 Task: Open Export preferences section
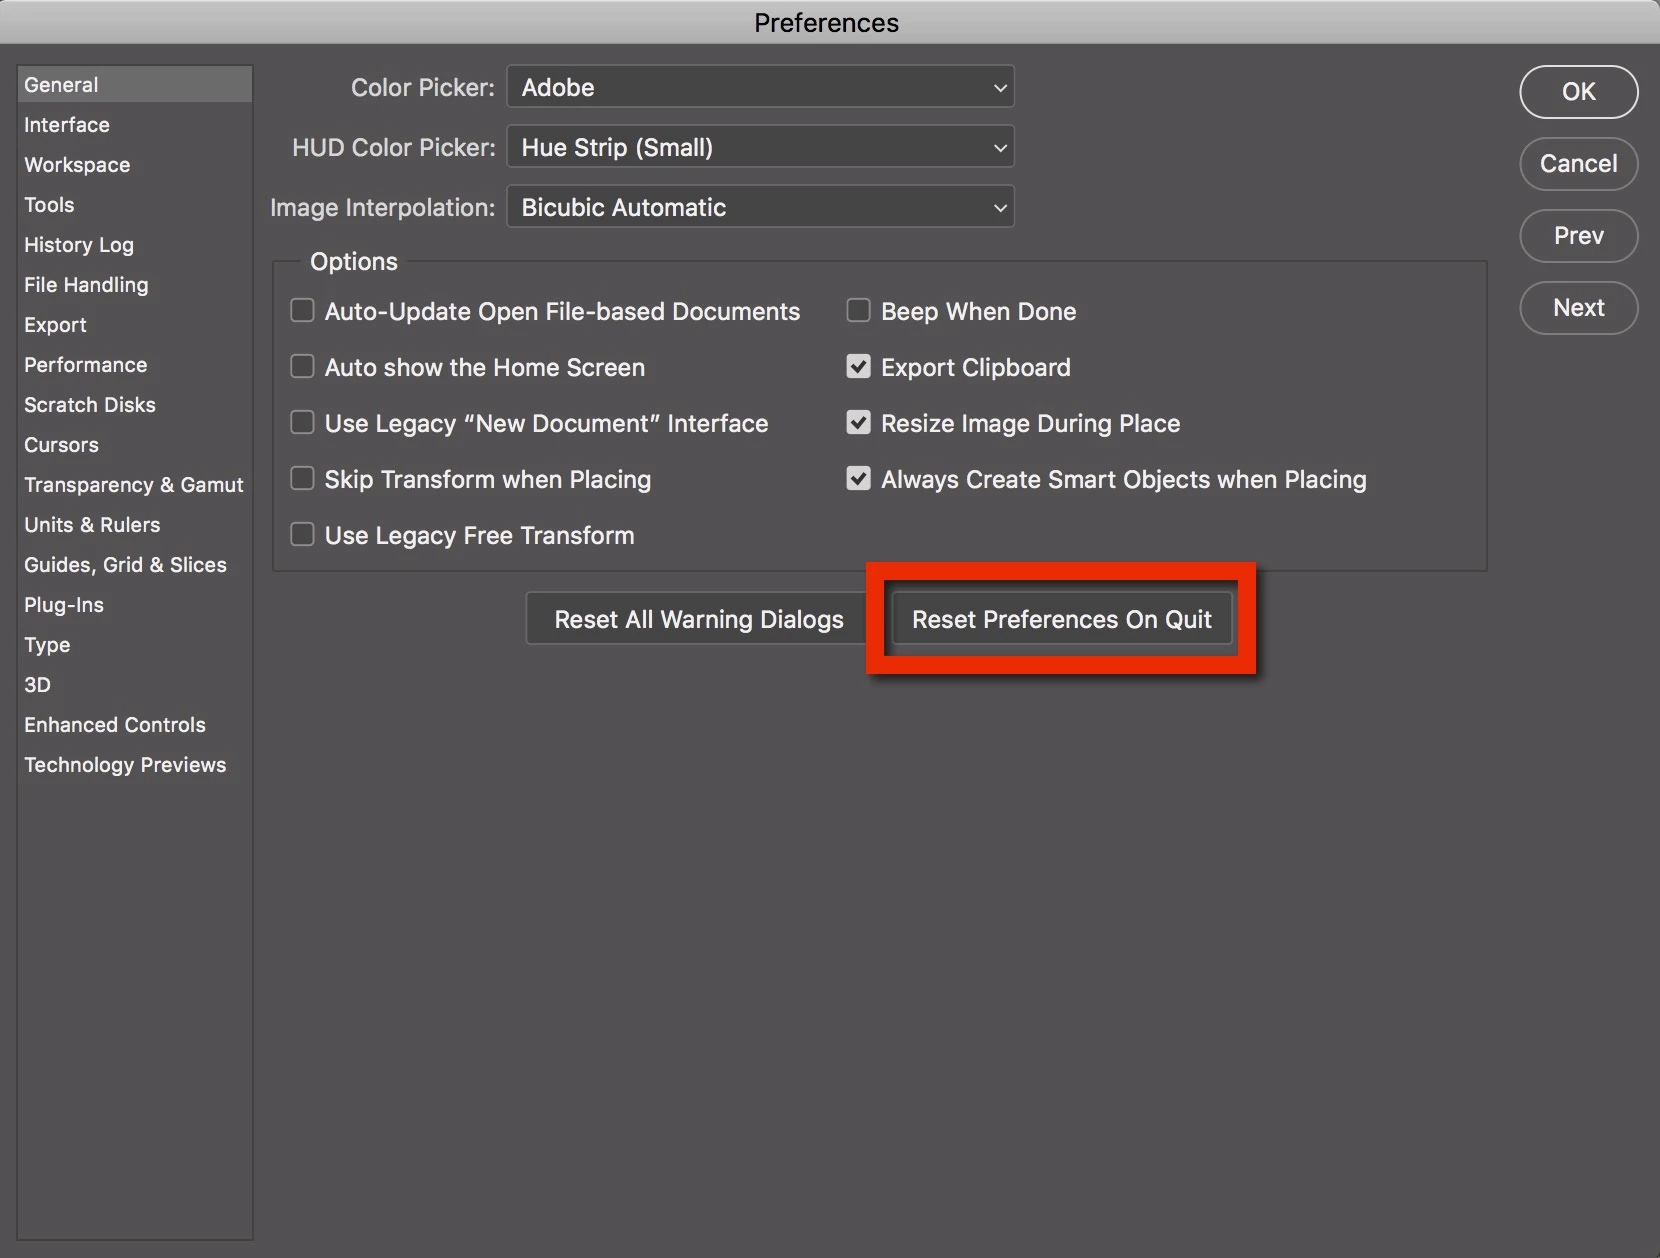(135, 325)
